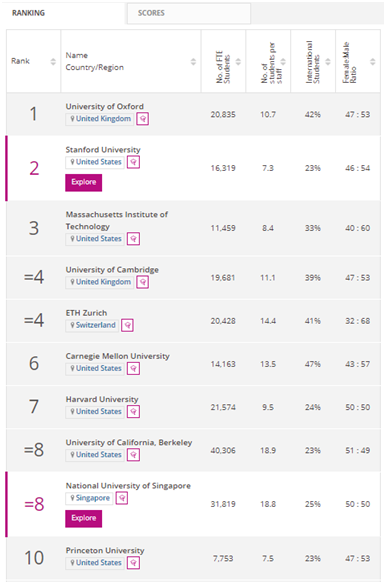
Task: Sort by No. of FTE Students arrows
Action: (x=238, y=61)
